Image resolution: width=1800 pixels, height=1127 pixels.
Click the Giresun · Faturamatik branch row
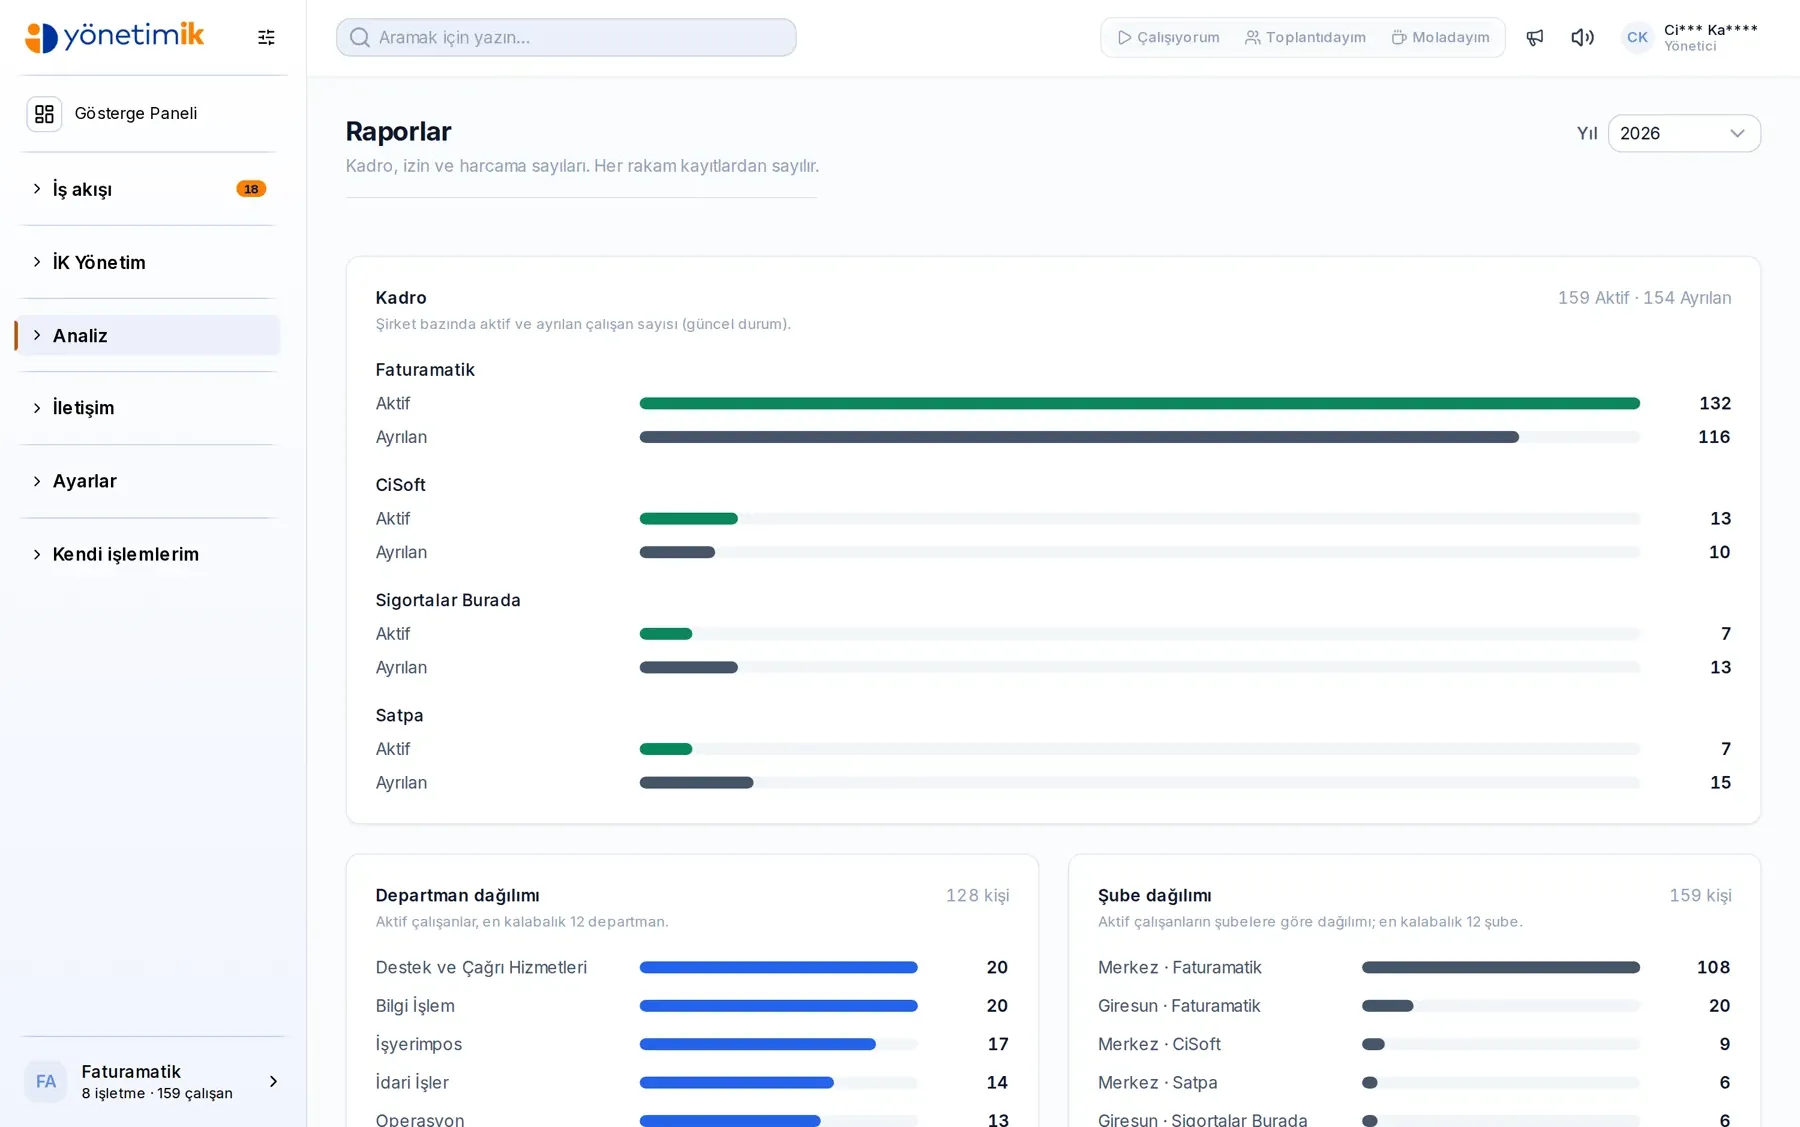1414,1006
